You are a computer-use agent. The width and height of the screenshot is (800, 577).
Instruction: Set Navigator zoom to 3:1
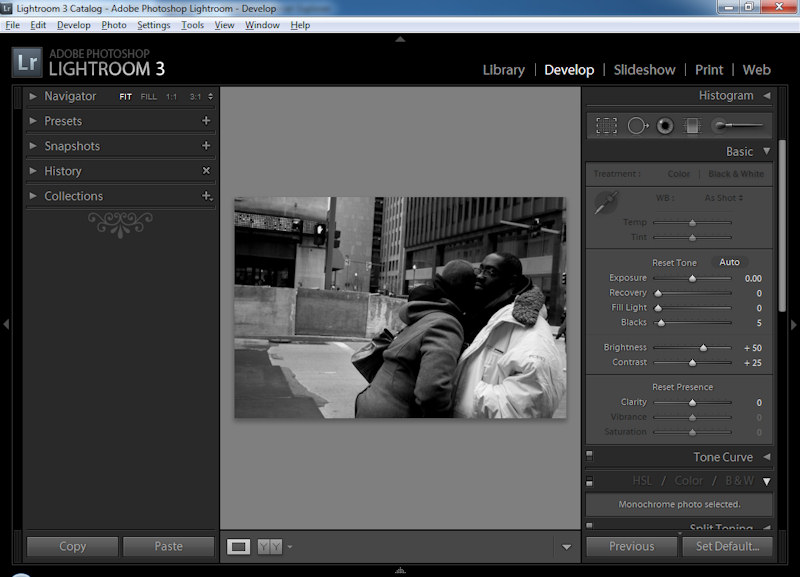[195, 96]
